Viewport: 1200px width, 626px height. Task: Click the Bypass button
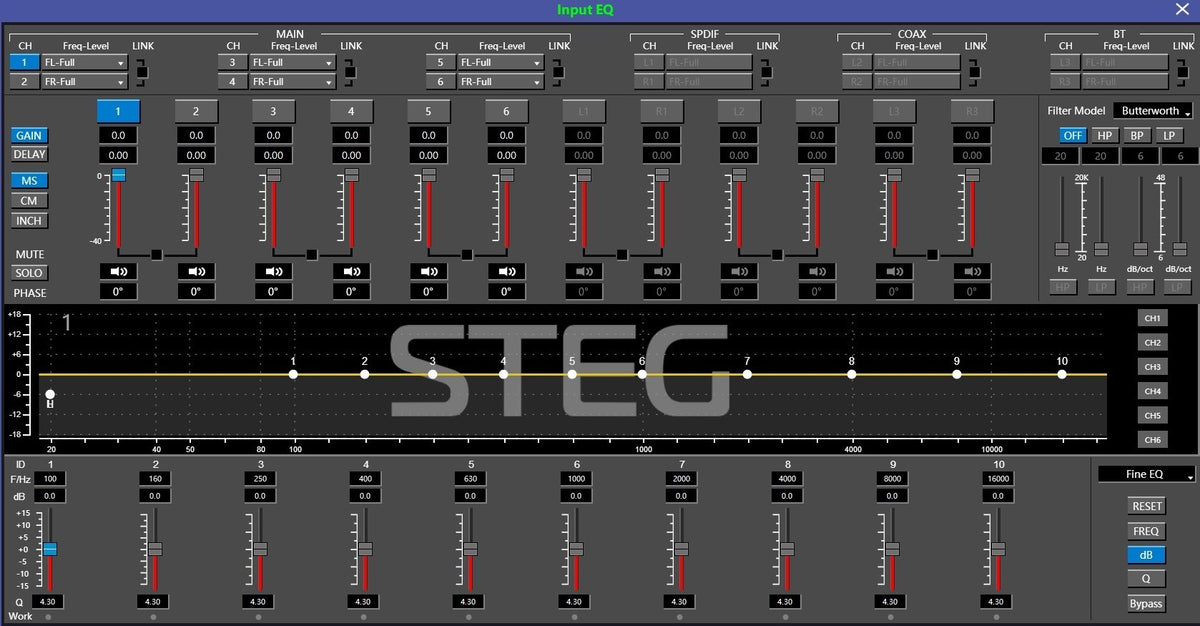click(1146, 603)
